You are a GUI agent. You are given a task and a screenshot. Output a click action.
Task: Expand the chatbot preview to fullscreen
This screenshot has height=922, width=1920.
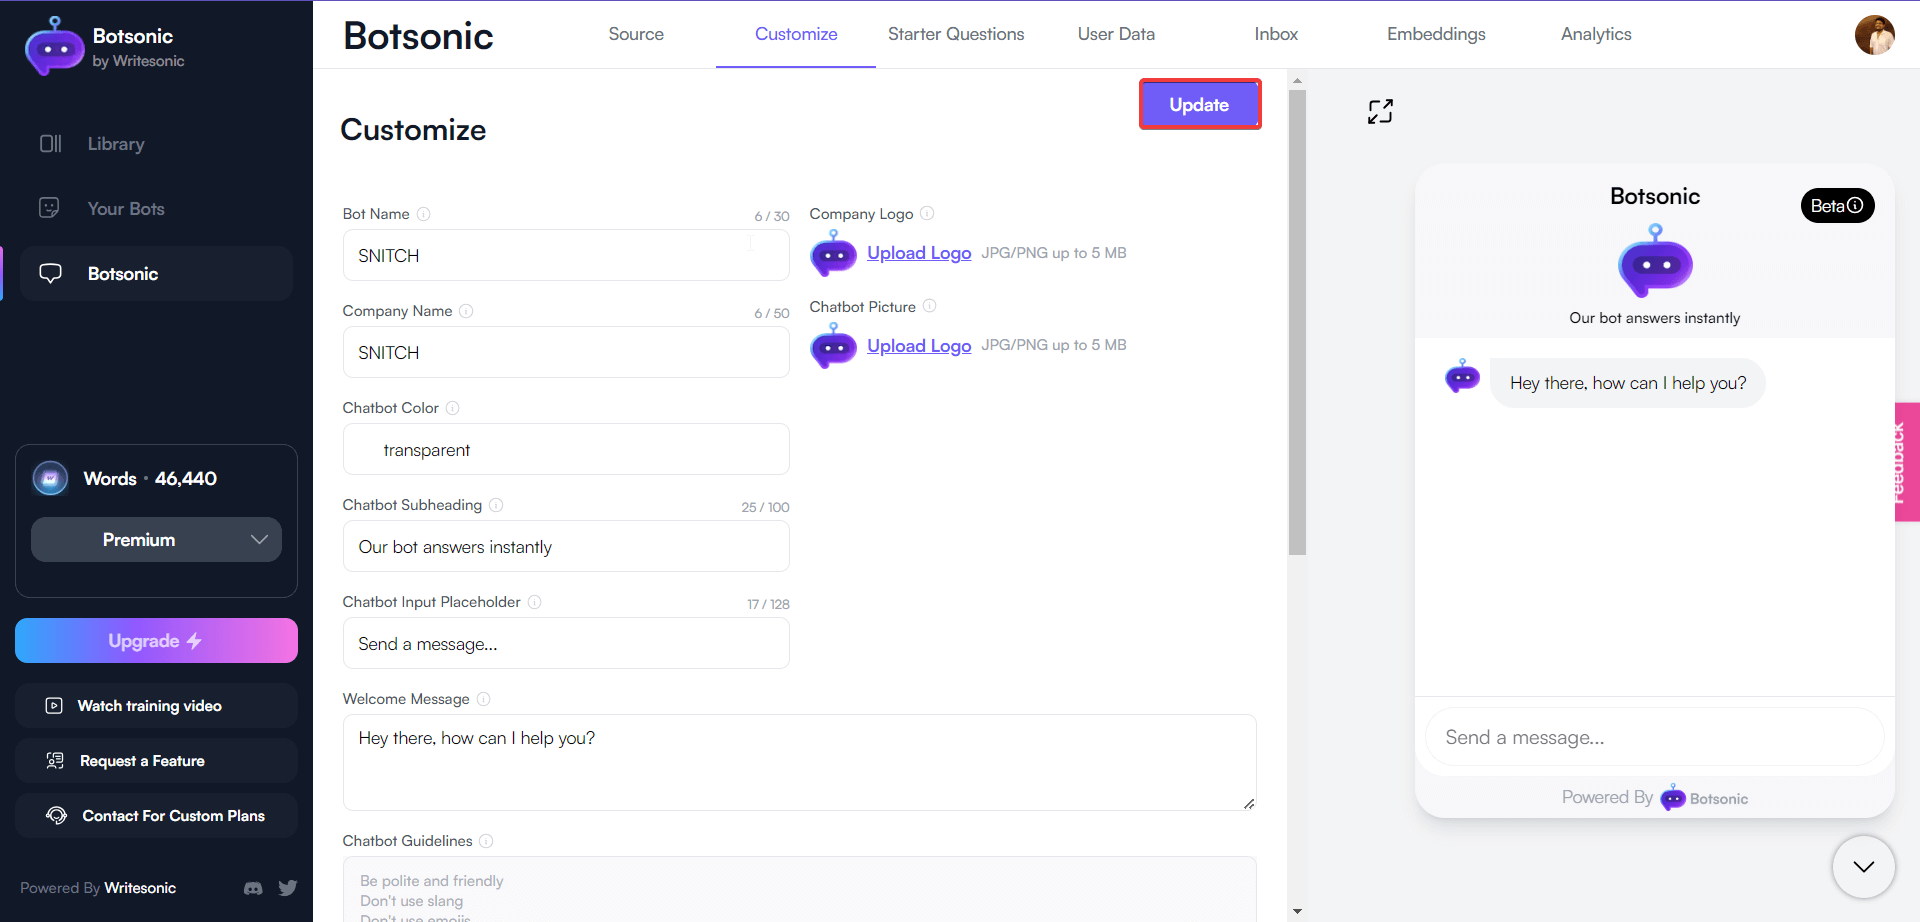(x=1380, y=111)
